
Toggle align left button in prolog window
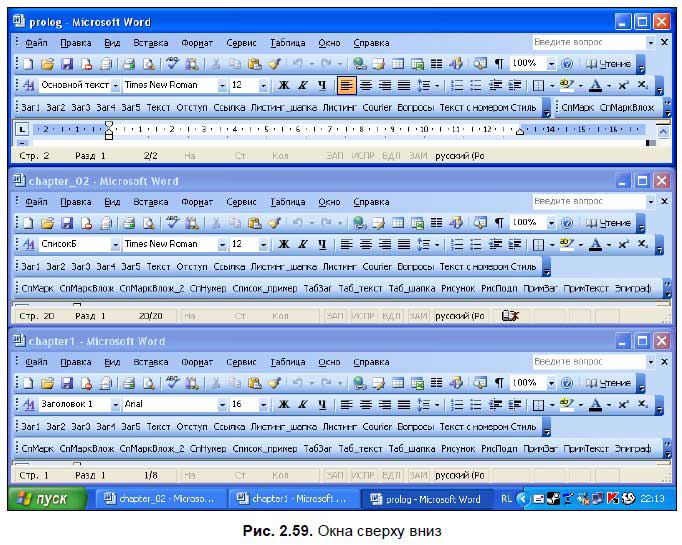pos(346,85)
